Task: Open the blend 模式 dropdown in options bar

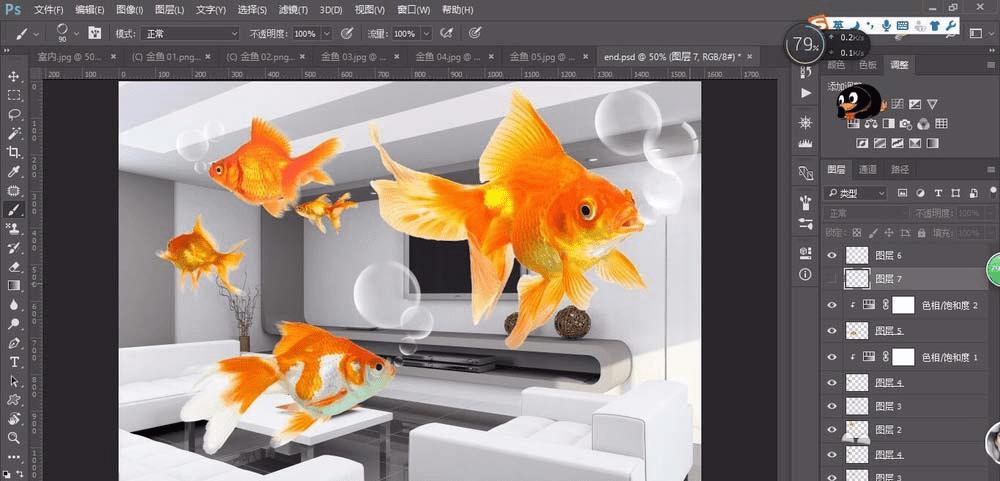Action: 190,33
